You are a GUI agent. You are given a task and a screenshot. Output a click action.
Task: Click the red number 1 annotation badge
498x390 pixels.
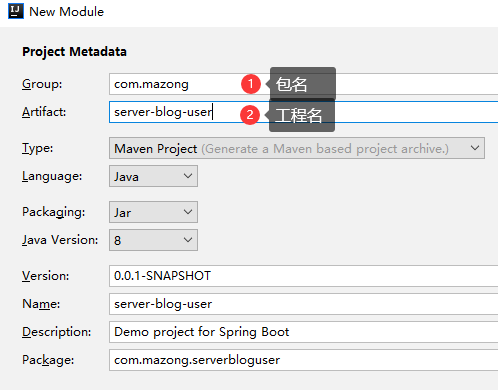click(x=251, y=84)
